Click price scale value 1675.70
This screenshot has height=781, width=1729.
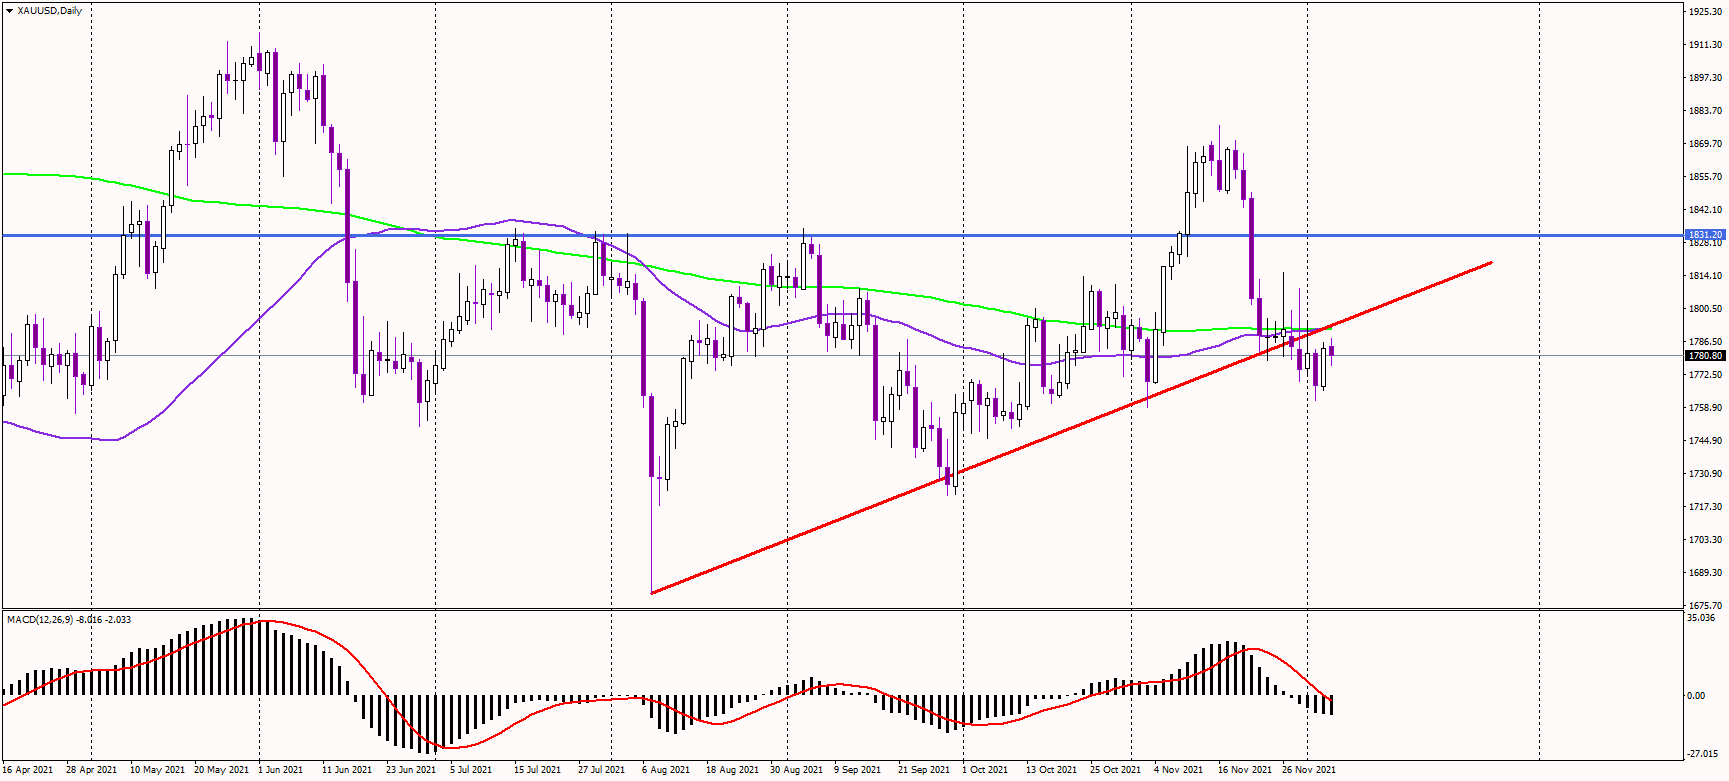pos(1706,606)
